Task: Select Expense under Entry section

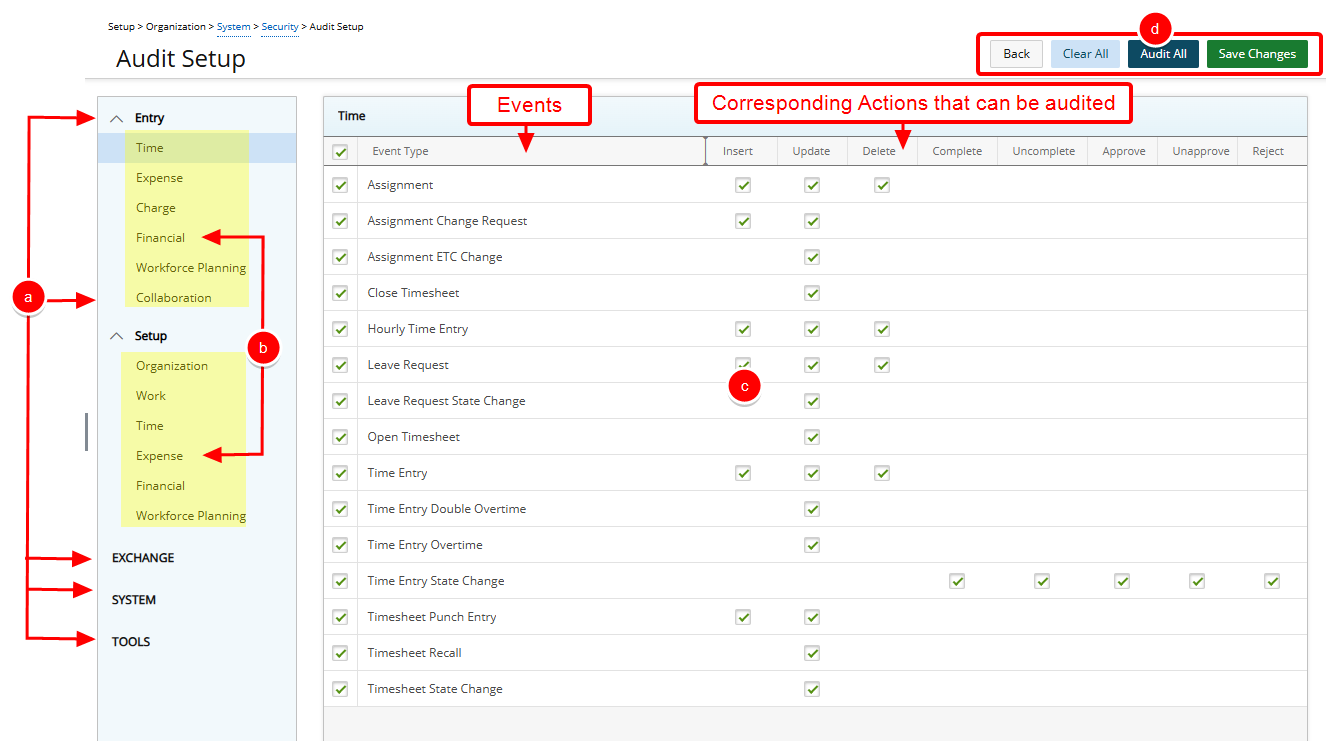Action: (160, 178)
